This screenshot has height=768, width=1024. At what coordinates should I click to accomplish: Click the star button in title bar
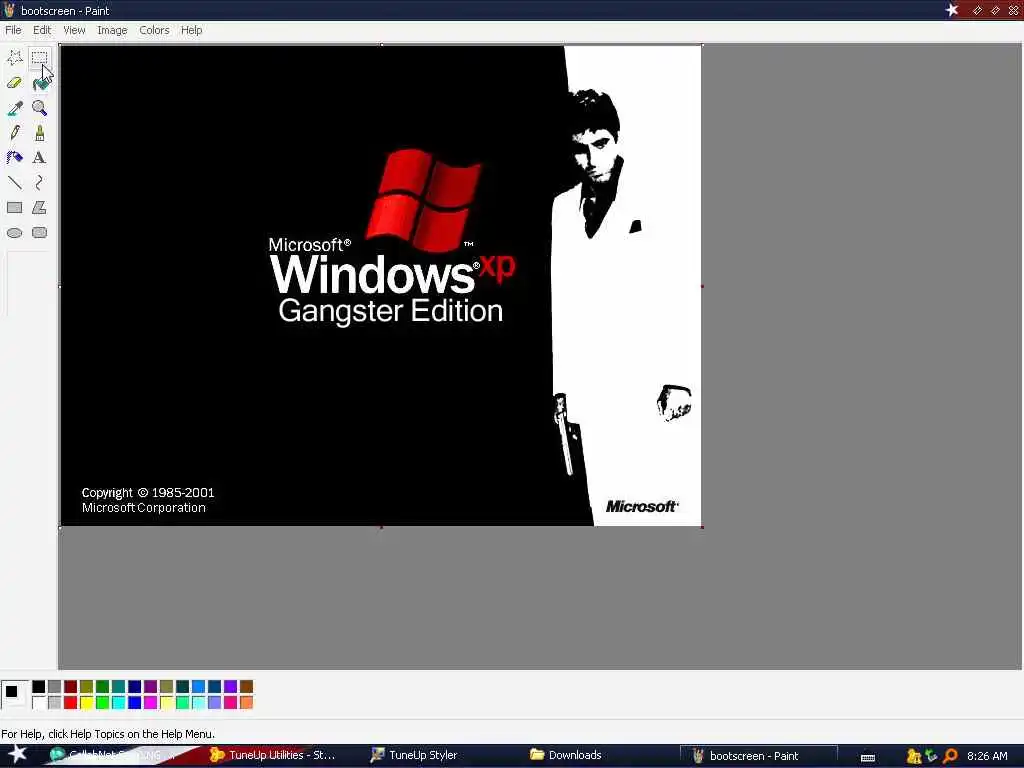click(x=952, y=10)
